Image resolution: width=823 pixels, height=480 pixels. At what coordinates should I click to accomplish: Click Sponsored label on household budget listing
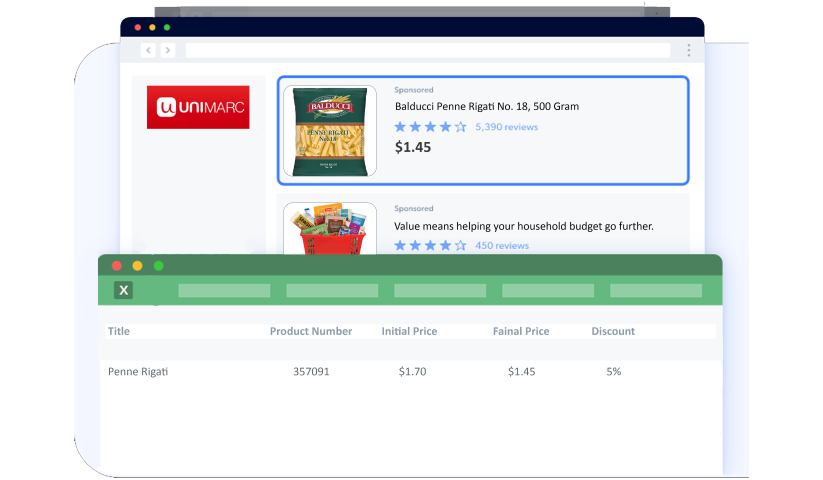(414, 208)
